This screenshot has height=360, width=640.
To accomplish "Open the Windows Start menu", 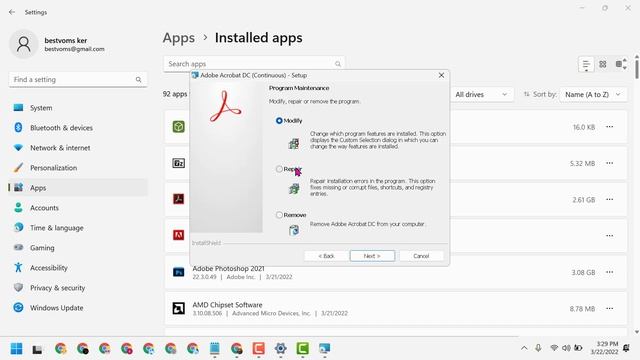I will pos(16,349).
